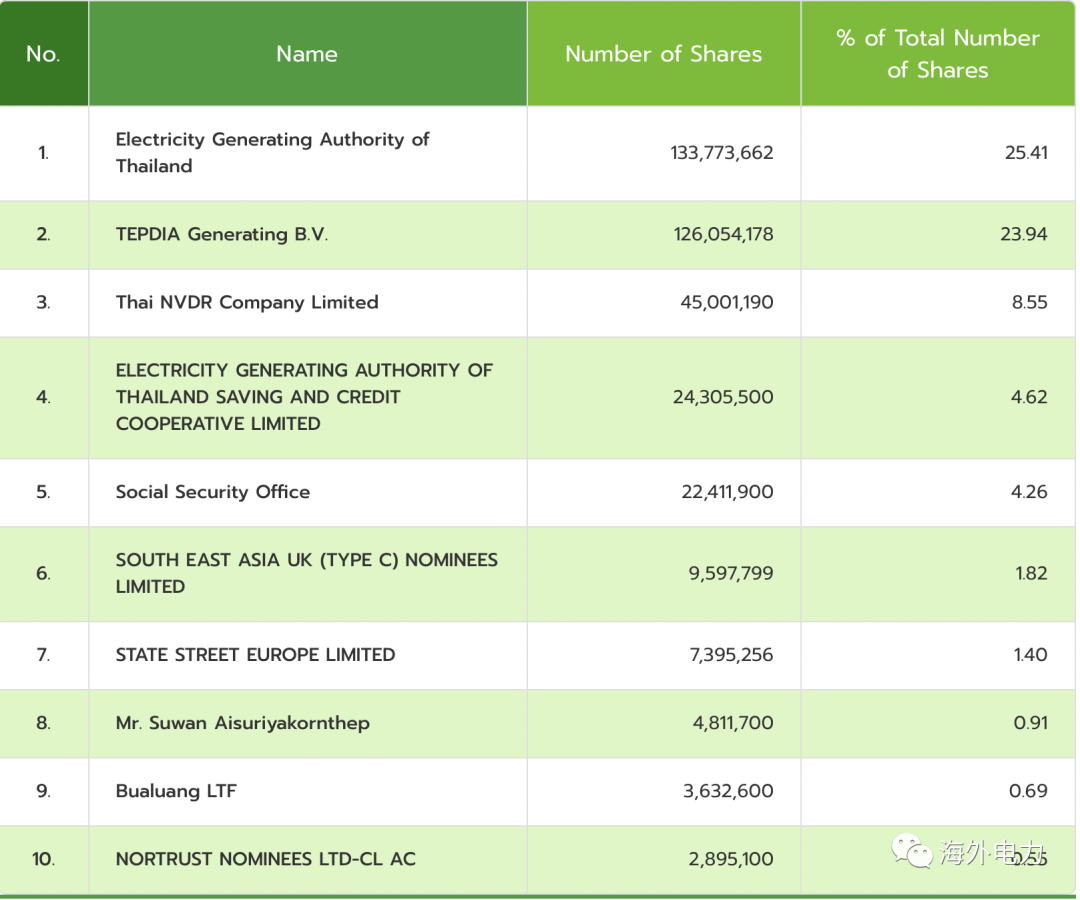Click the share count 7,395,256

[x=731, y=655]
